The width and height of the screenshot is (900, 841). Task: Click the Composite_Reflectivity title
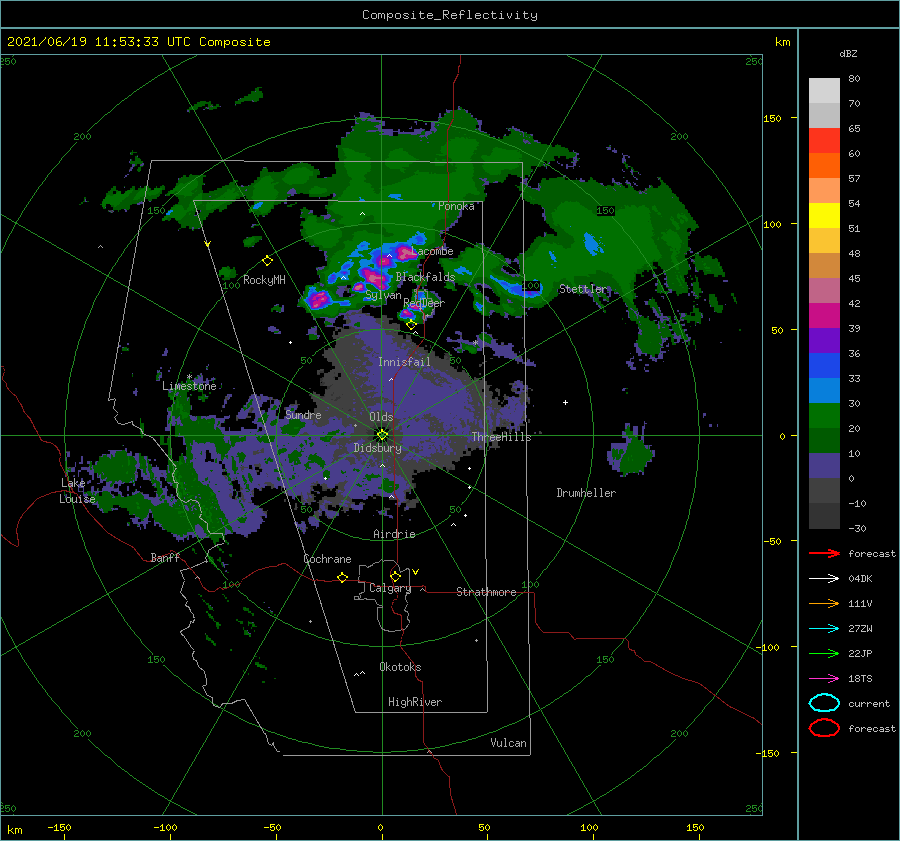click(450, 15)
